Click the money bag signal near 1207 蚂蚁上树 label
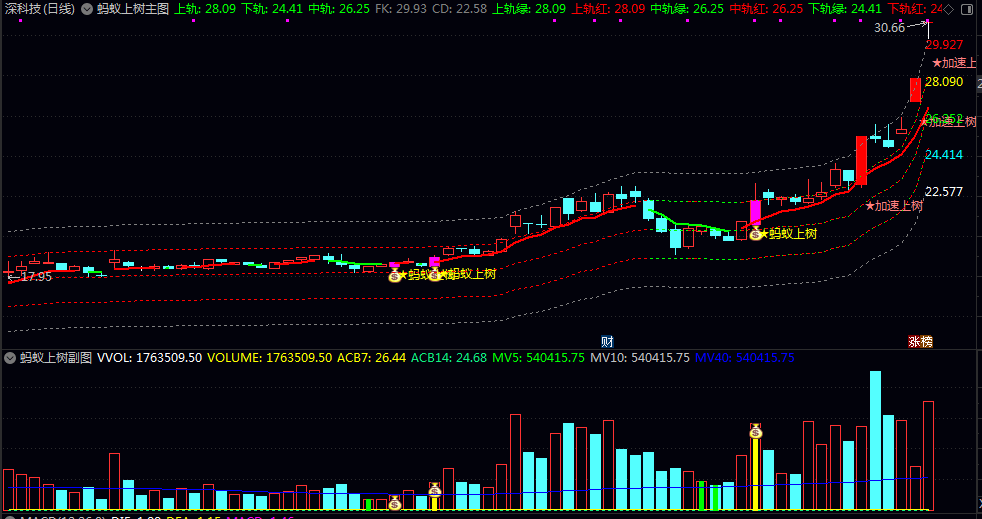 coord(756,234)
